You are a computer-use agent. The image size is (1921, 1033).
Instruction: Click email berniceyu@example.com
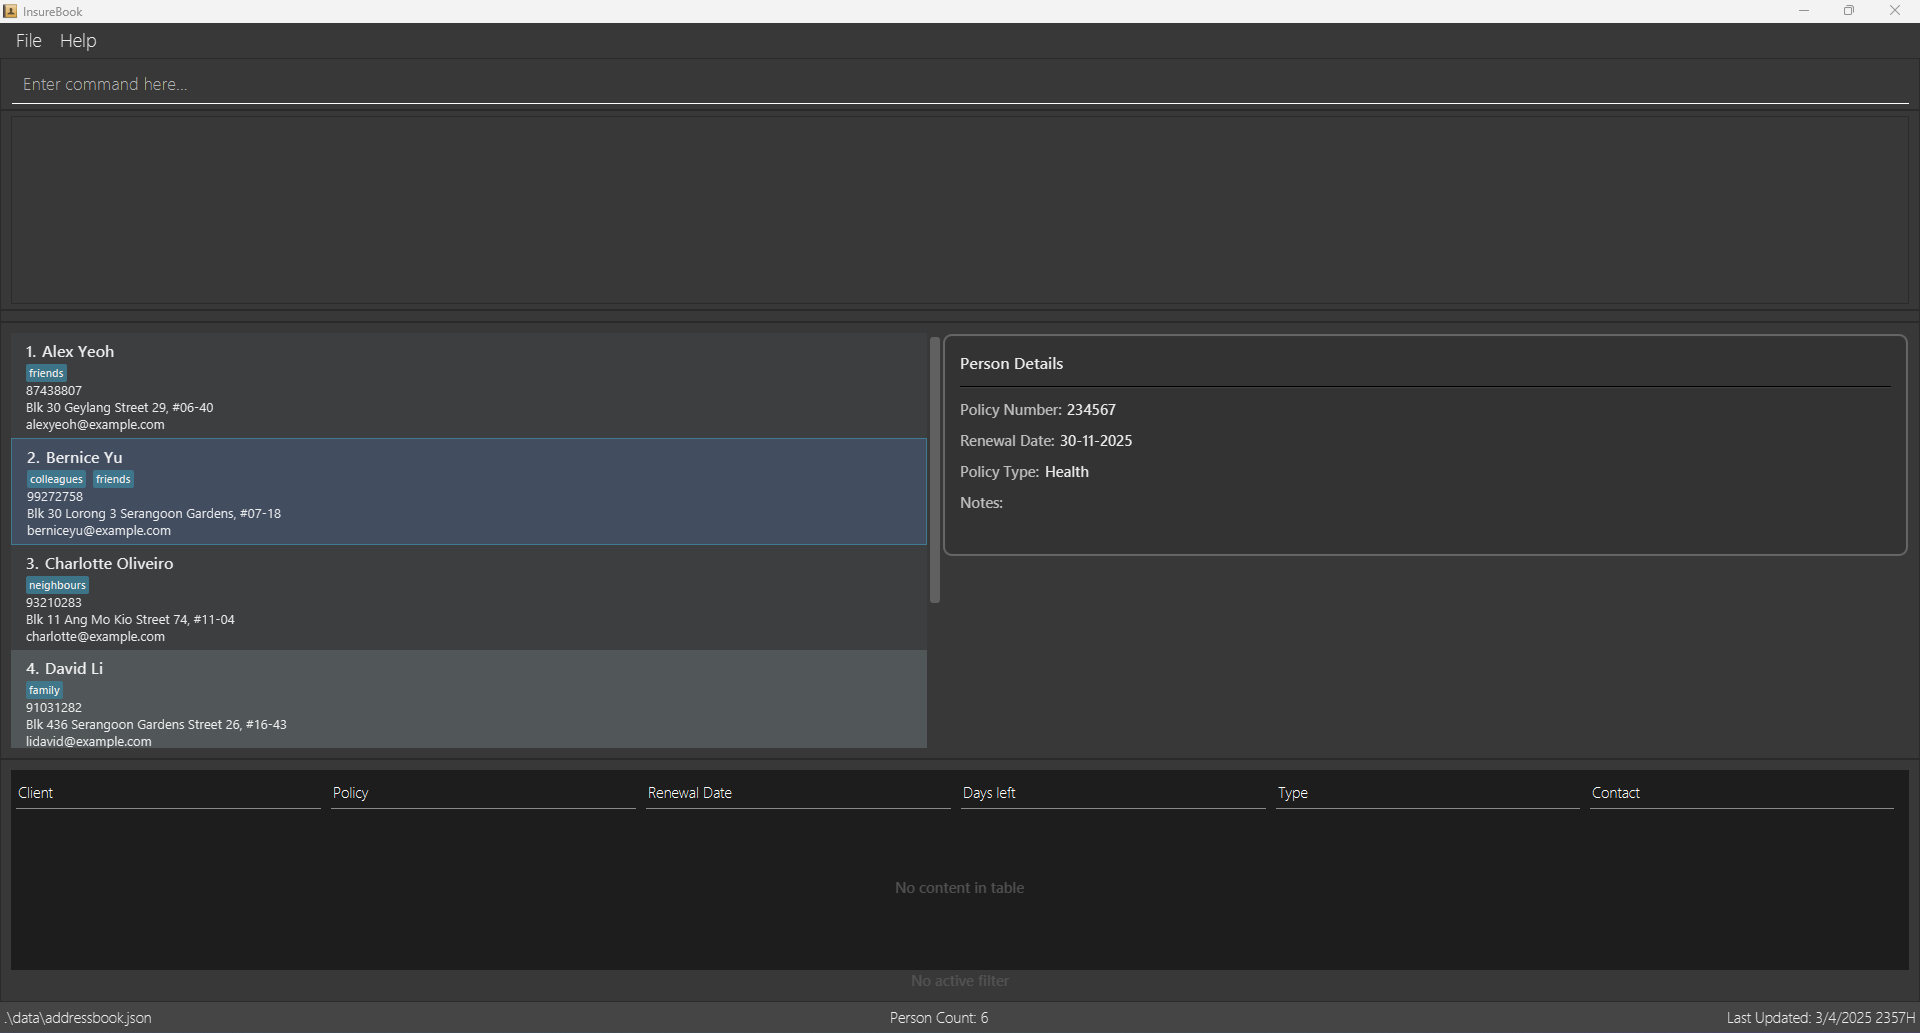99,531
